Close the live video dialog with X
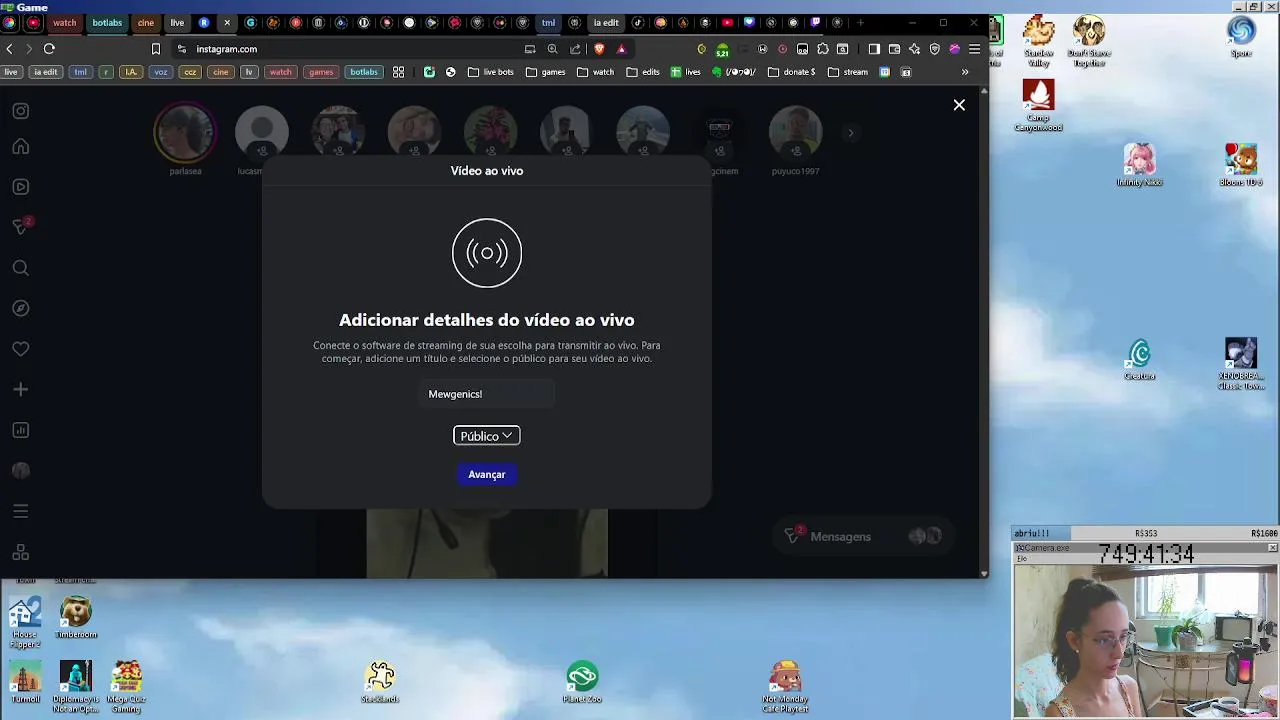This screenshot has width=1280, height=720. point(959,105)
